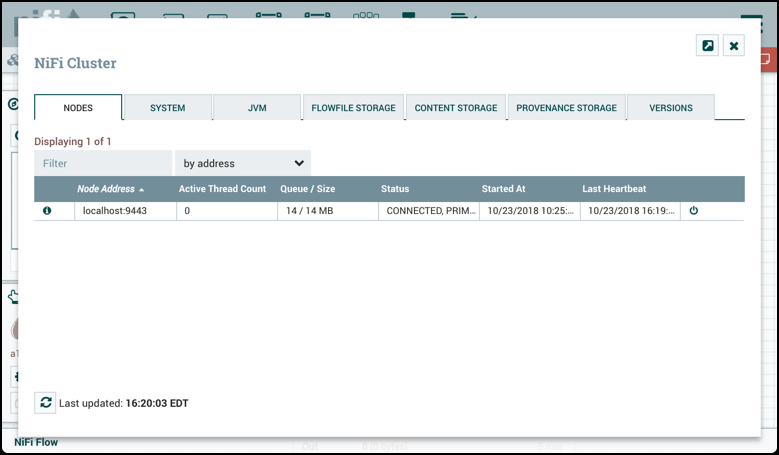Switch to the SYSTEM tab
The image size is (779, 455).
tap(168, 107)
